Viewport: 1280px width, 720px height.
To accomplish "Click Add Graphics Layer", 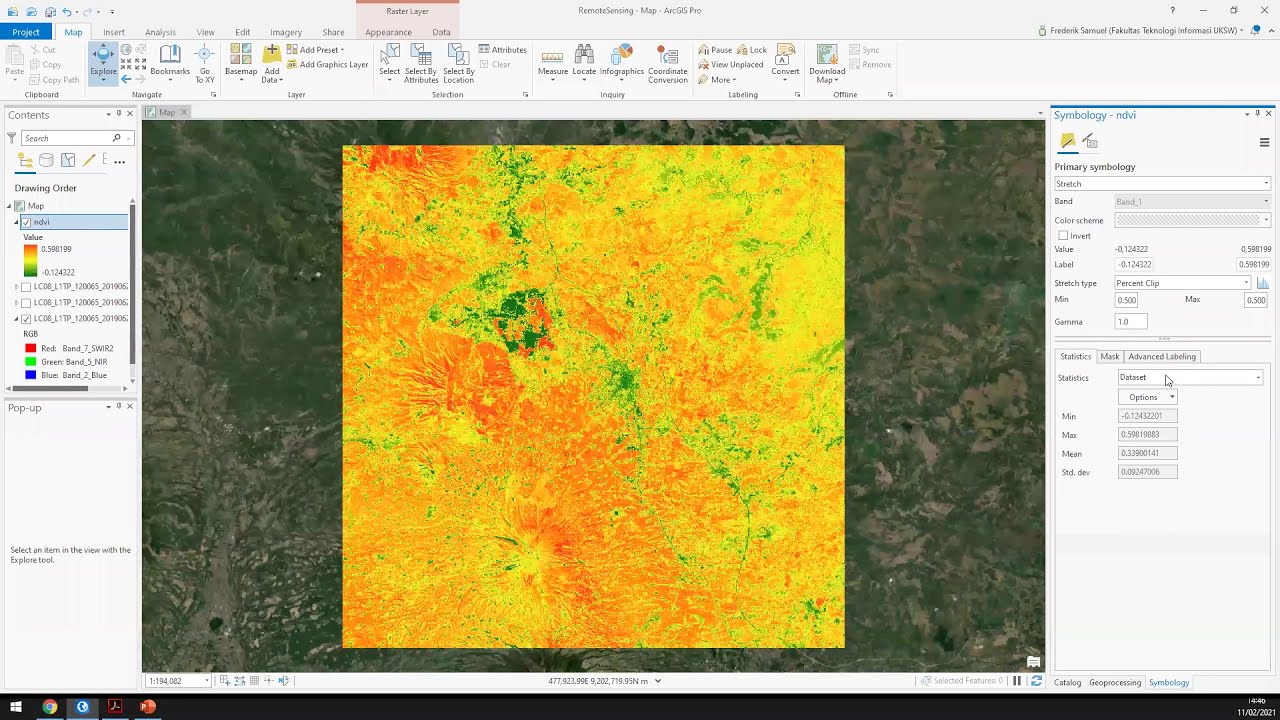I will pyautogui.click(x=327, y=64).
